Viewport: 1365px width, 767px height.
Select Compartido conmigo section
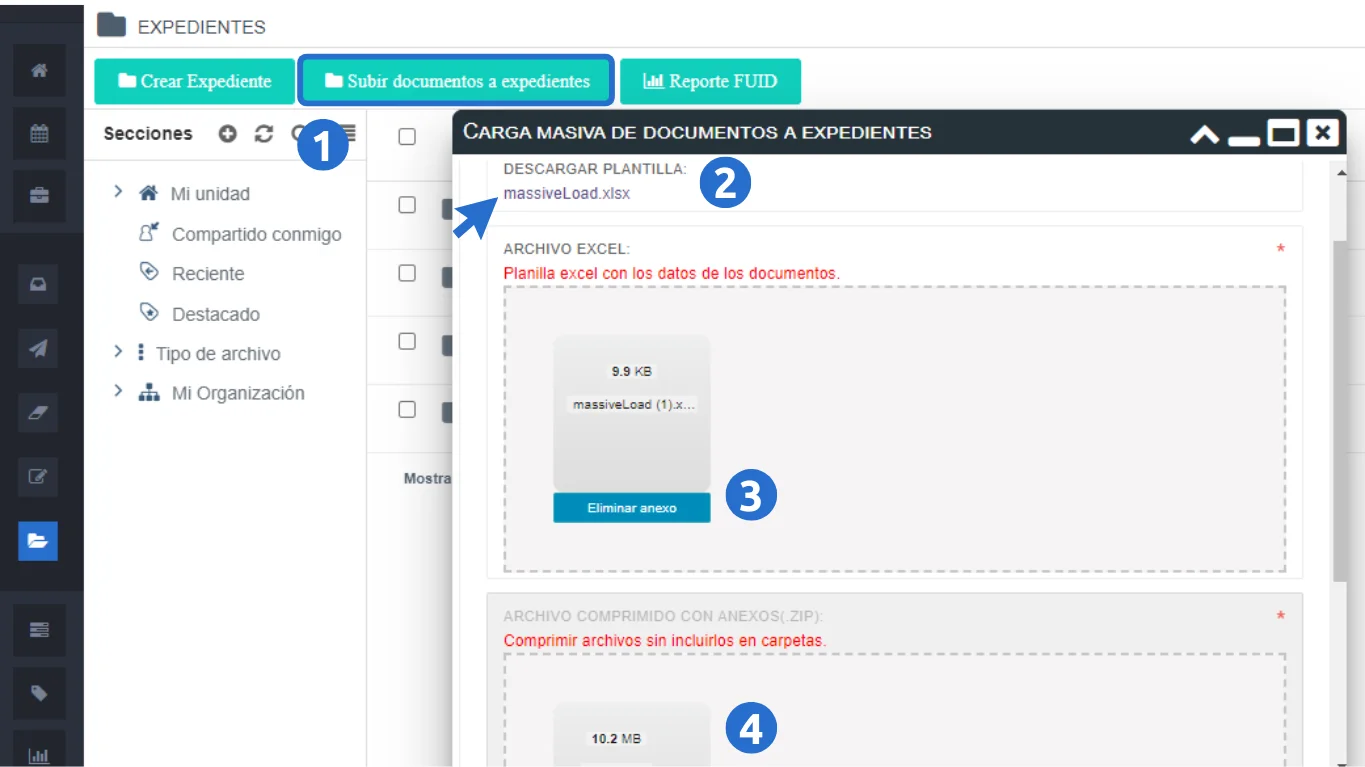tap(257, 234)
